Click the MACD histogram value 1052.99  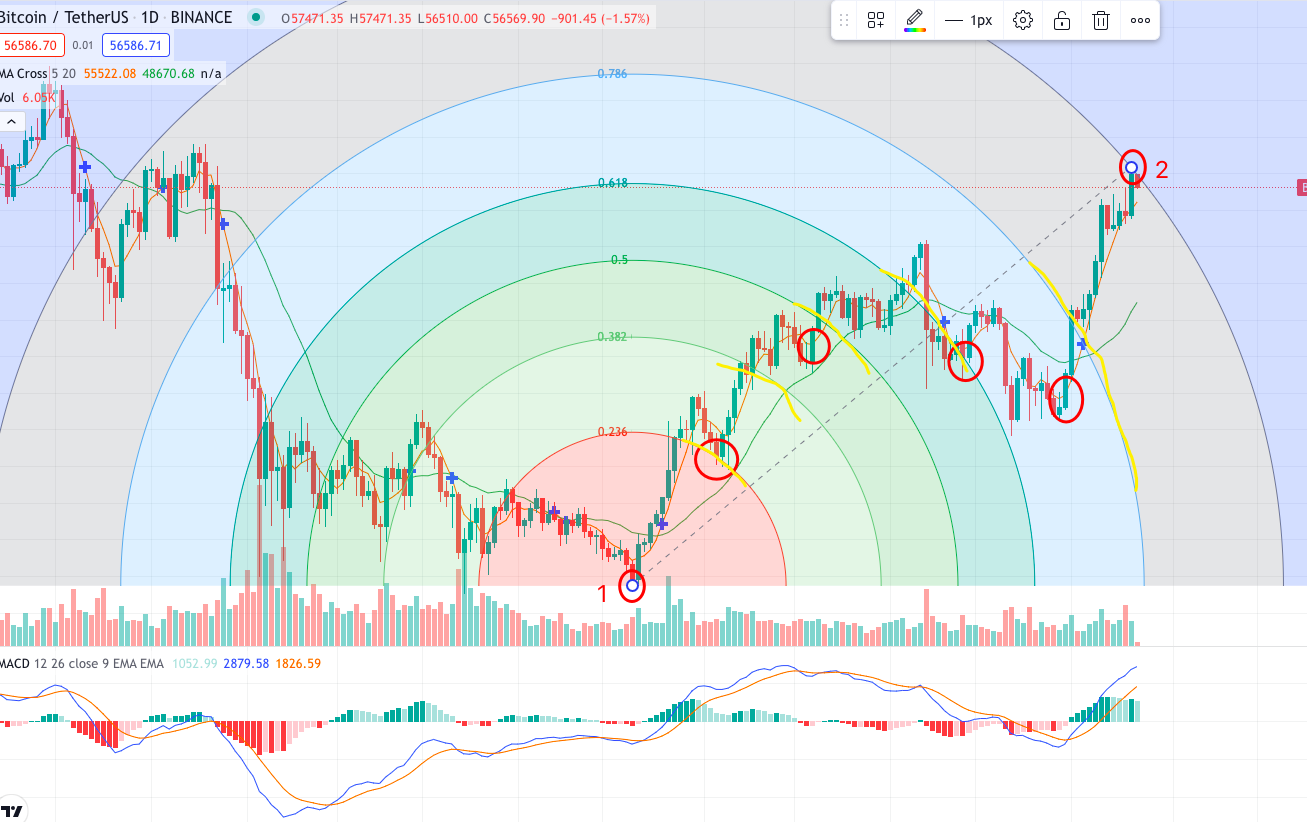pyautogui.click(x=195, y=663)
